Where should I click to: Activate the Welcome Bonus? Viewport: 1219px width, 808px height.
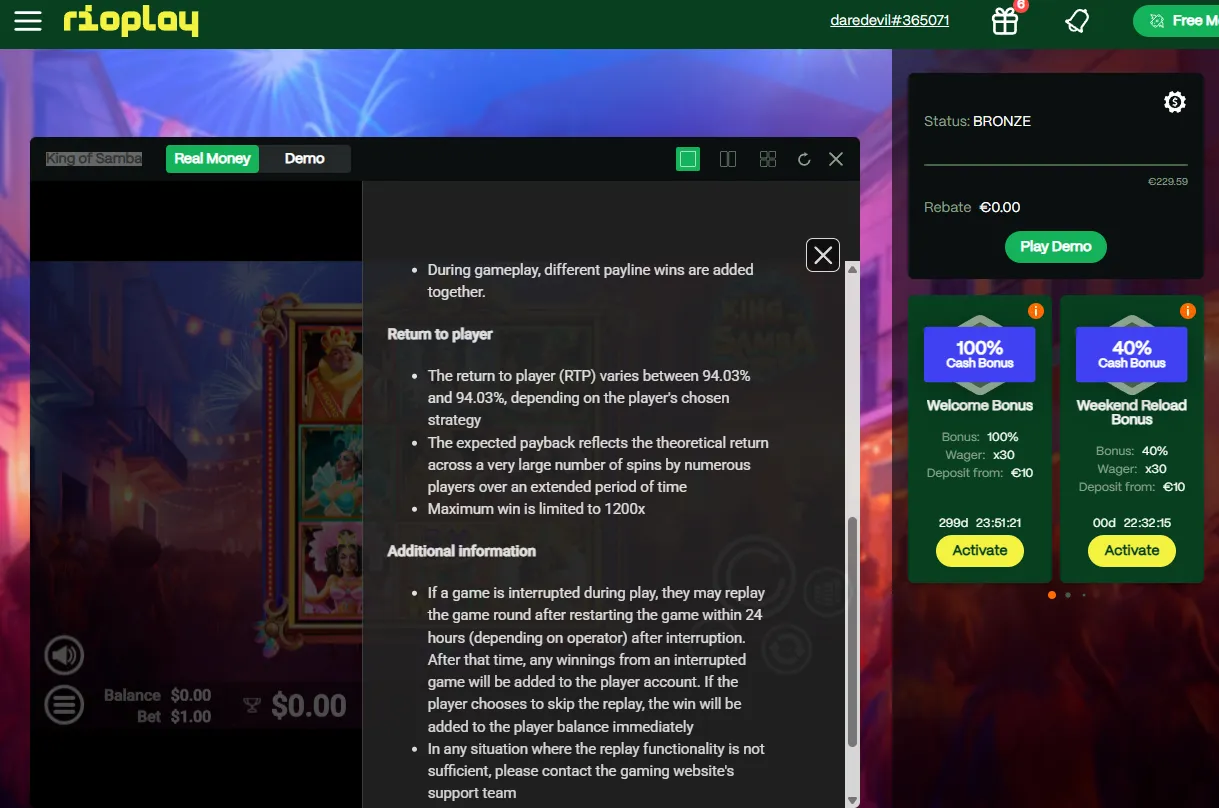(980, 550)
